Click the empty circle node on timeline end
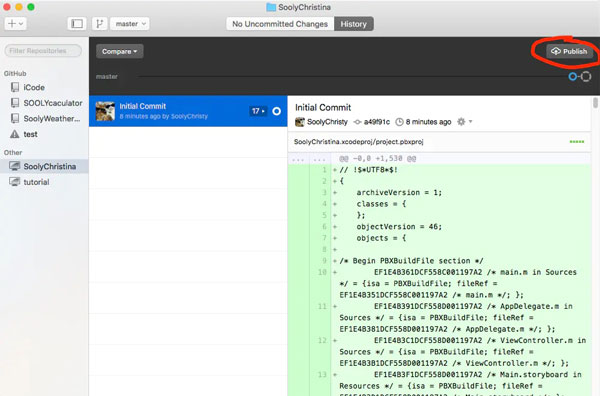600x396 pixels. click(x=586, y=77)
